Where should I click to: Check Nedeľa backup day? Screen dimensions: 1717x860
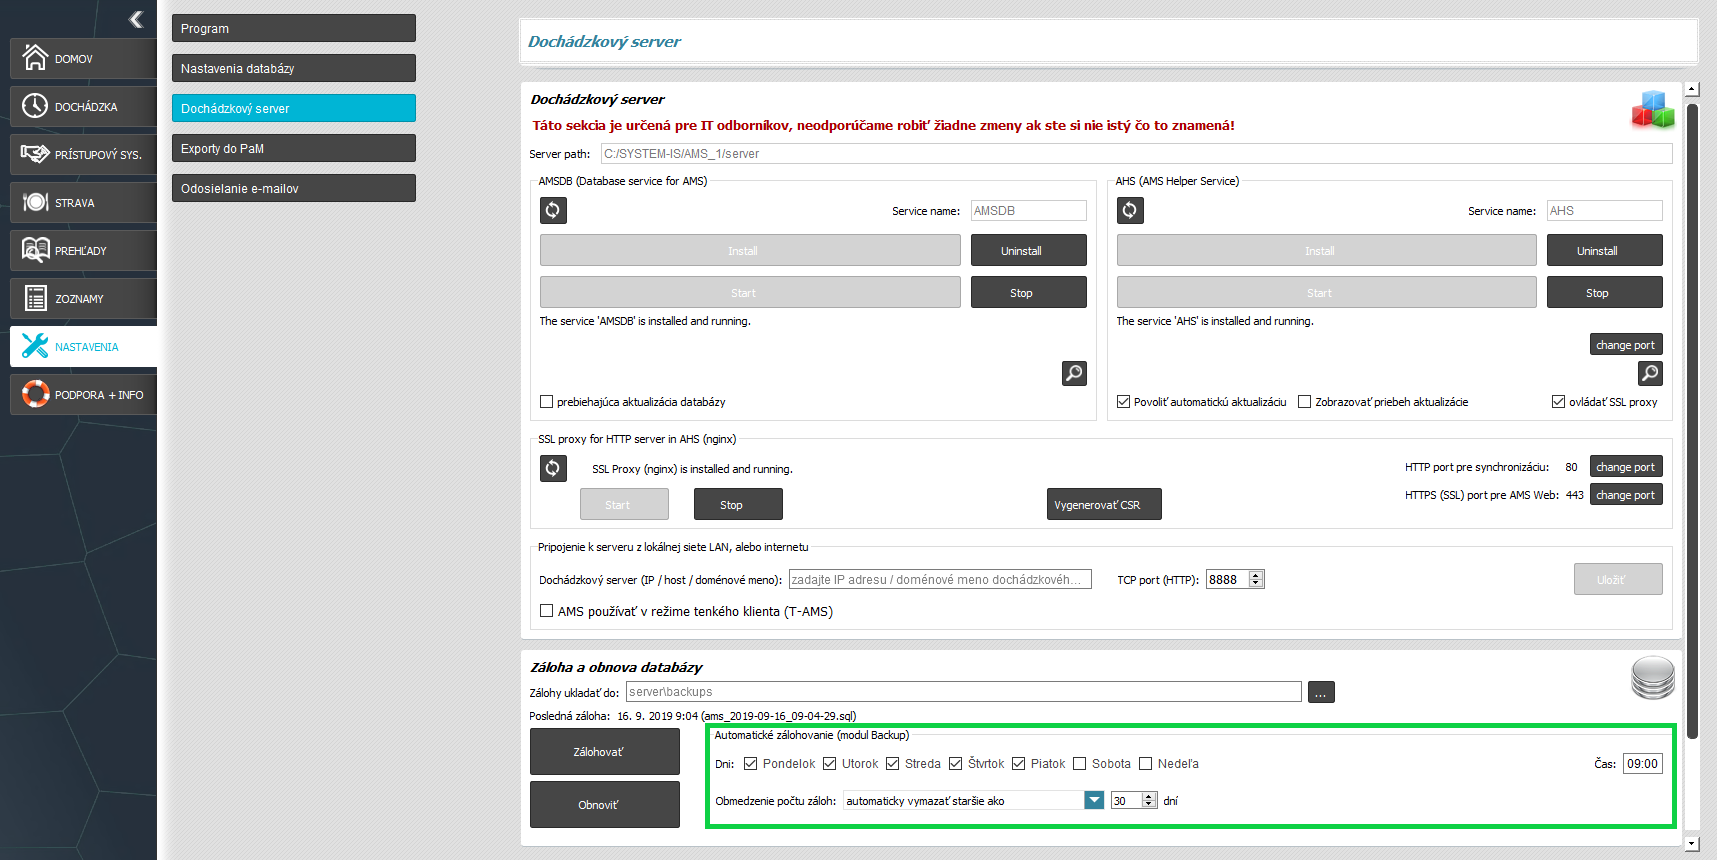coord(1145,764)
